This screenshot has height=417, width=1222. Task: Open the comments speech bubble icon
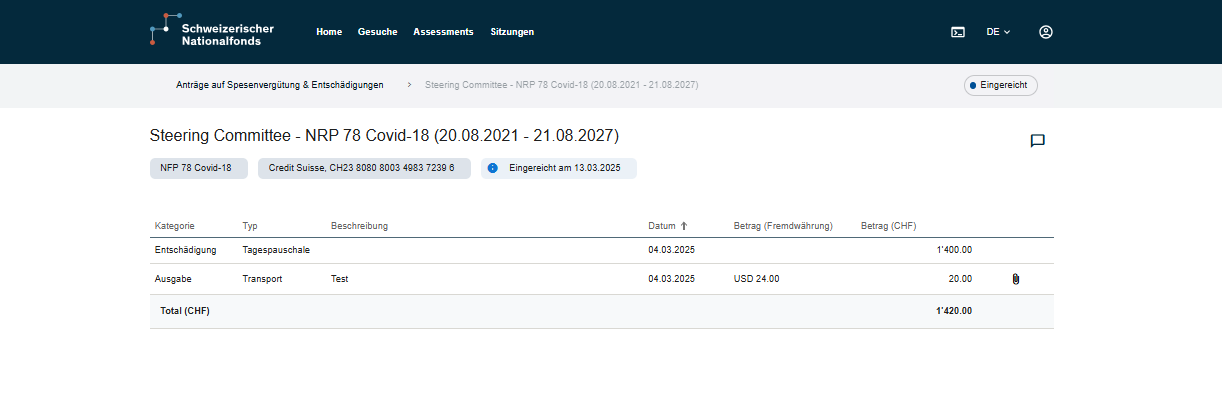coord(1037,141)
